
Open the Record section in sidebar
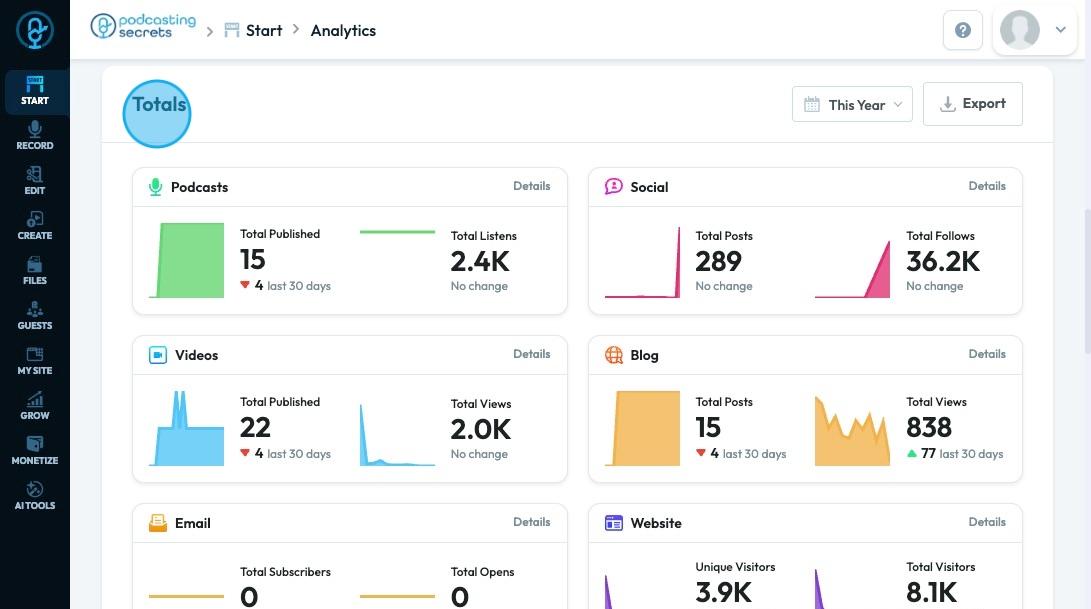(35, 136)
